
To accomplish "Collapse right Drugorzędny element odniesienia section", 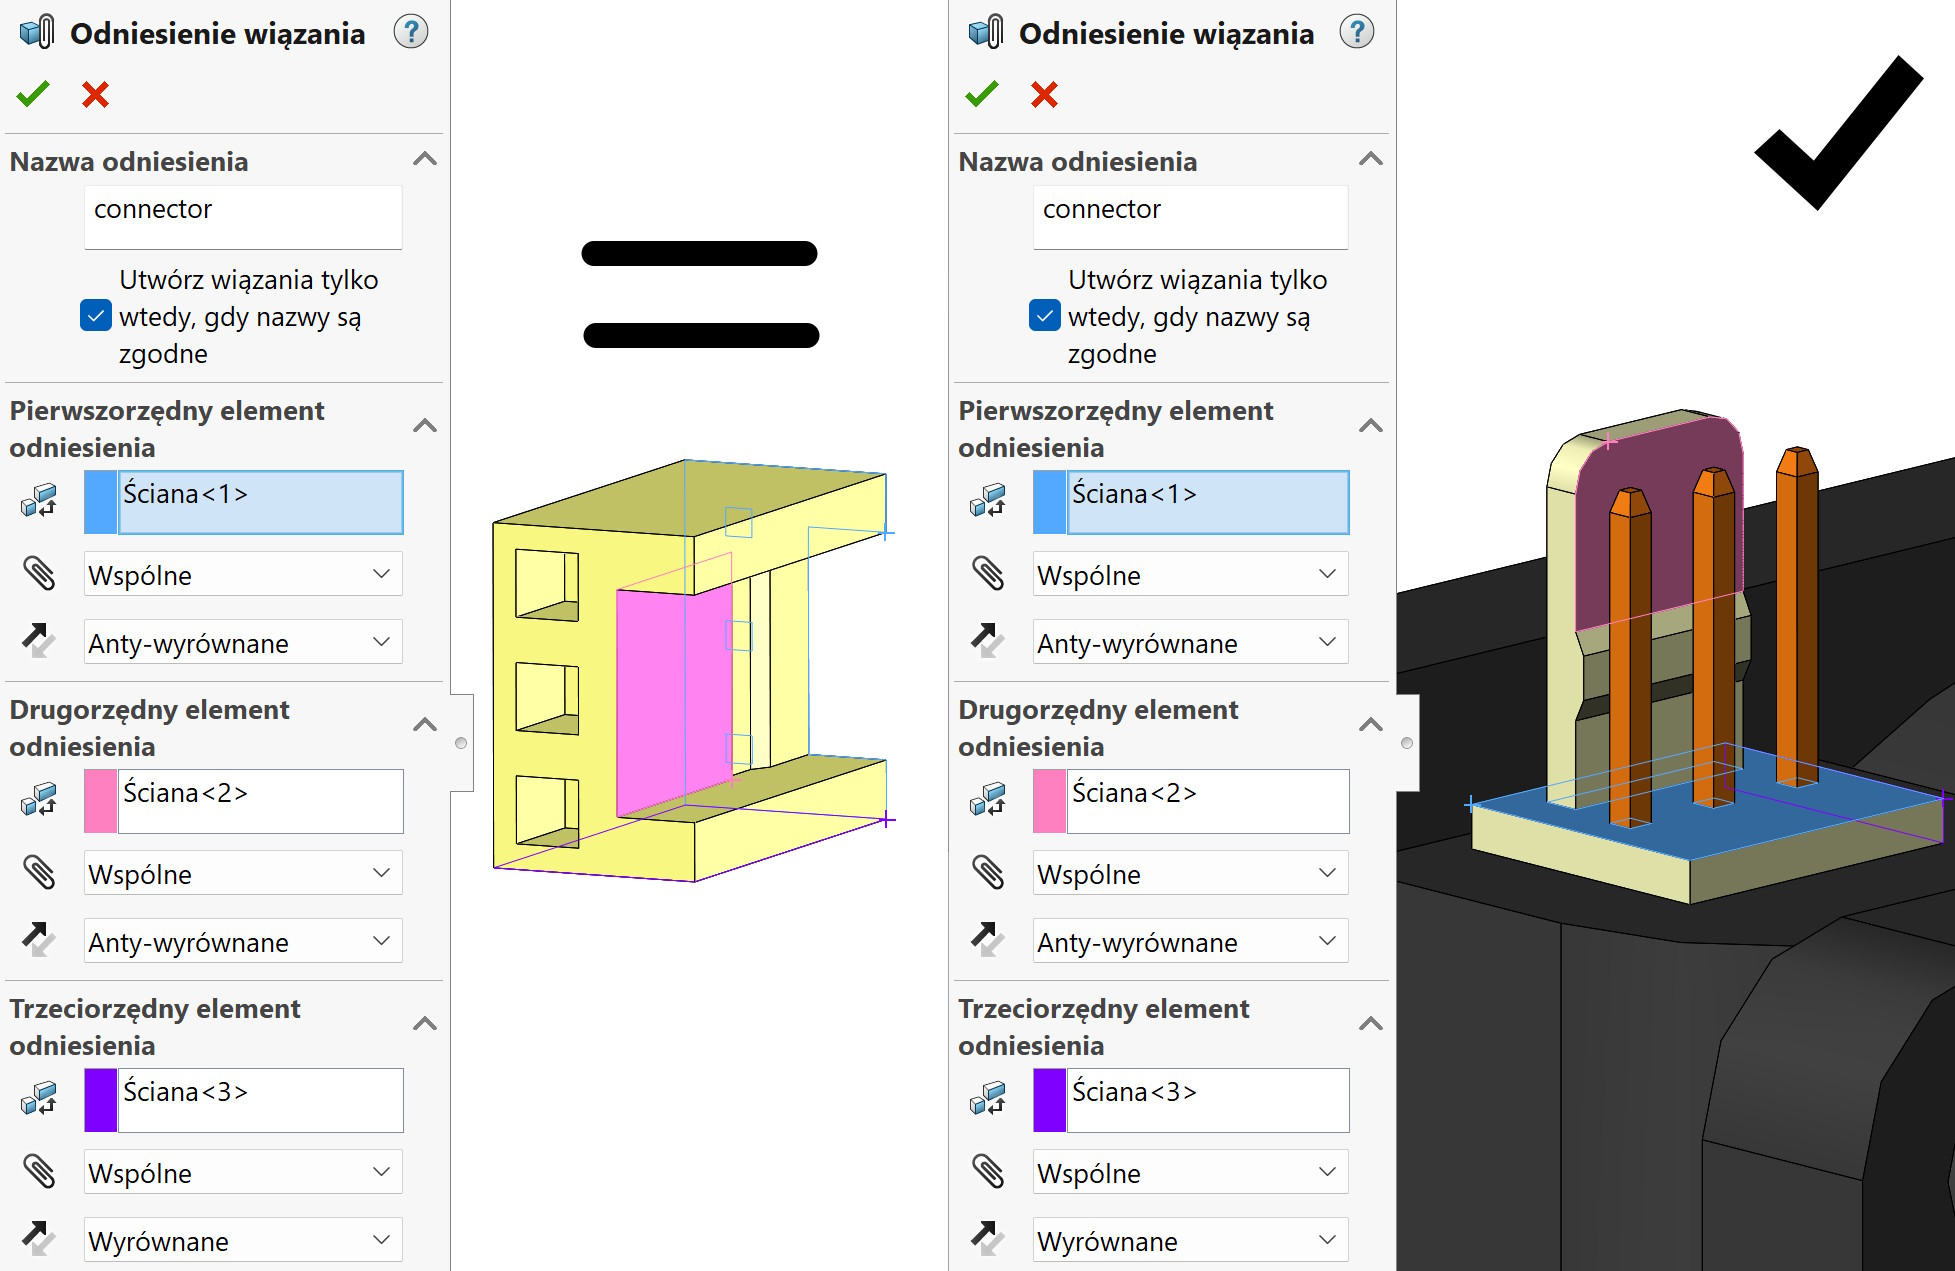I will point(1371,724).
